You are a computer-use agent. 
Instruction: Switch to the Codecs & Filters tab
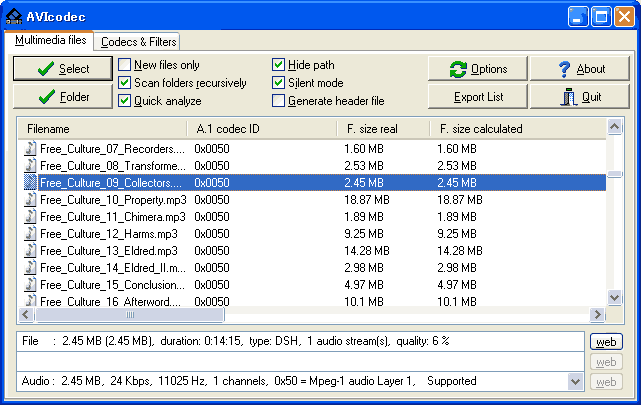(138, 42)
